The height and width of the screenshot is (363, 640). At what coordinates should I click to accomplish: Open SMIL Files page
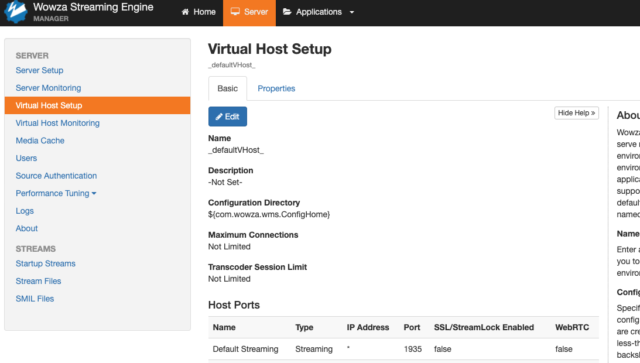click(x=35, y=298)
